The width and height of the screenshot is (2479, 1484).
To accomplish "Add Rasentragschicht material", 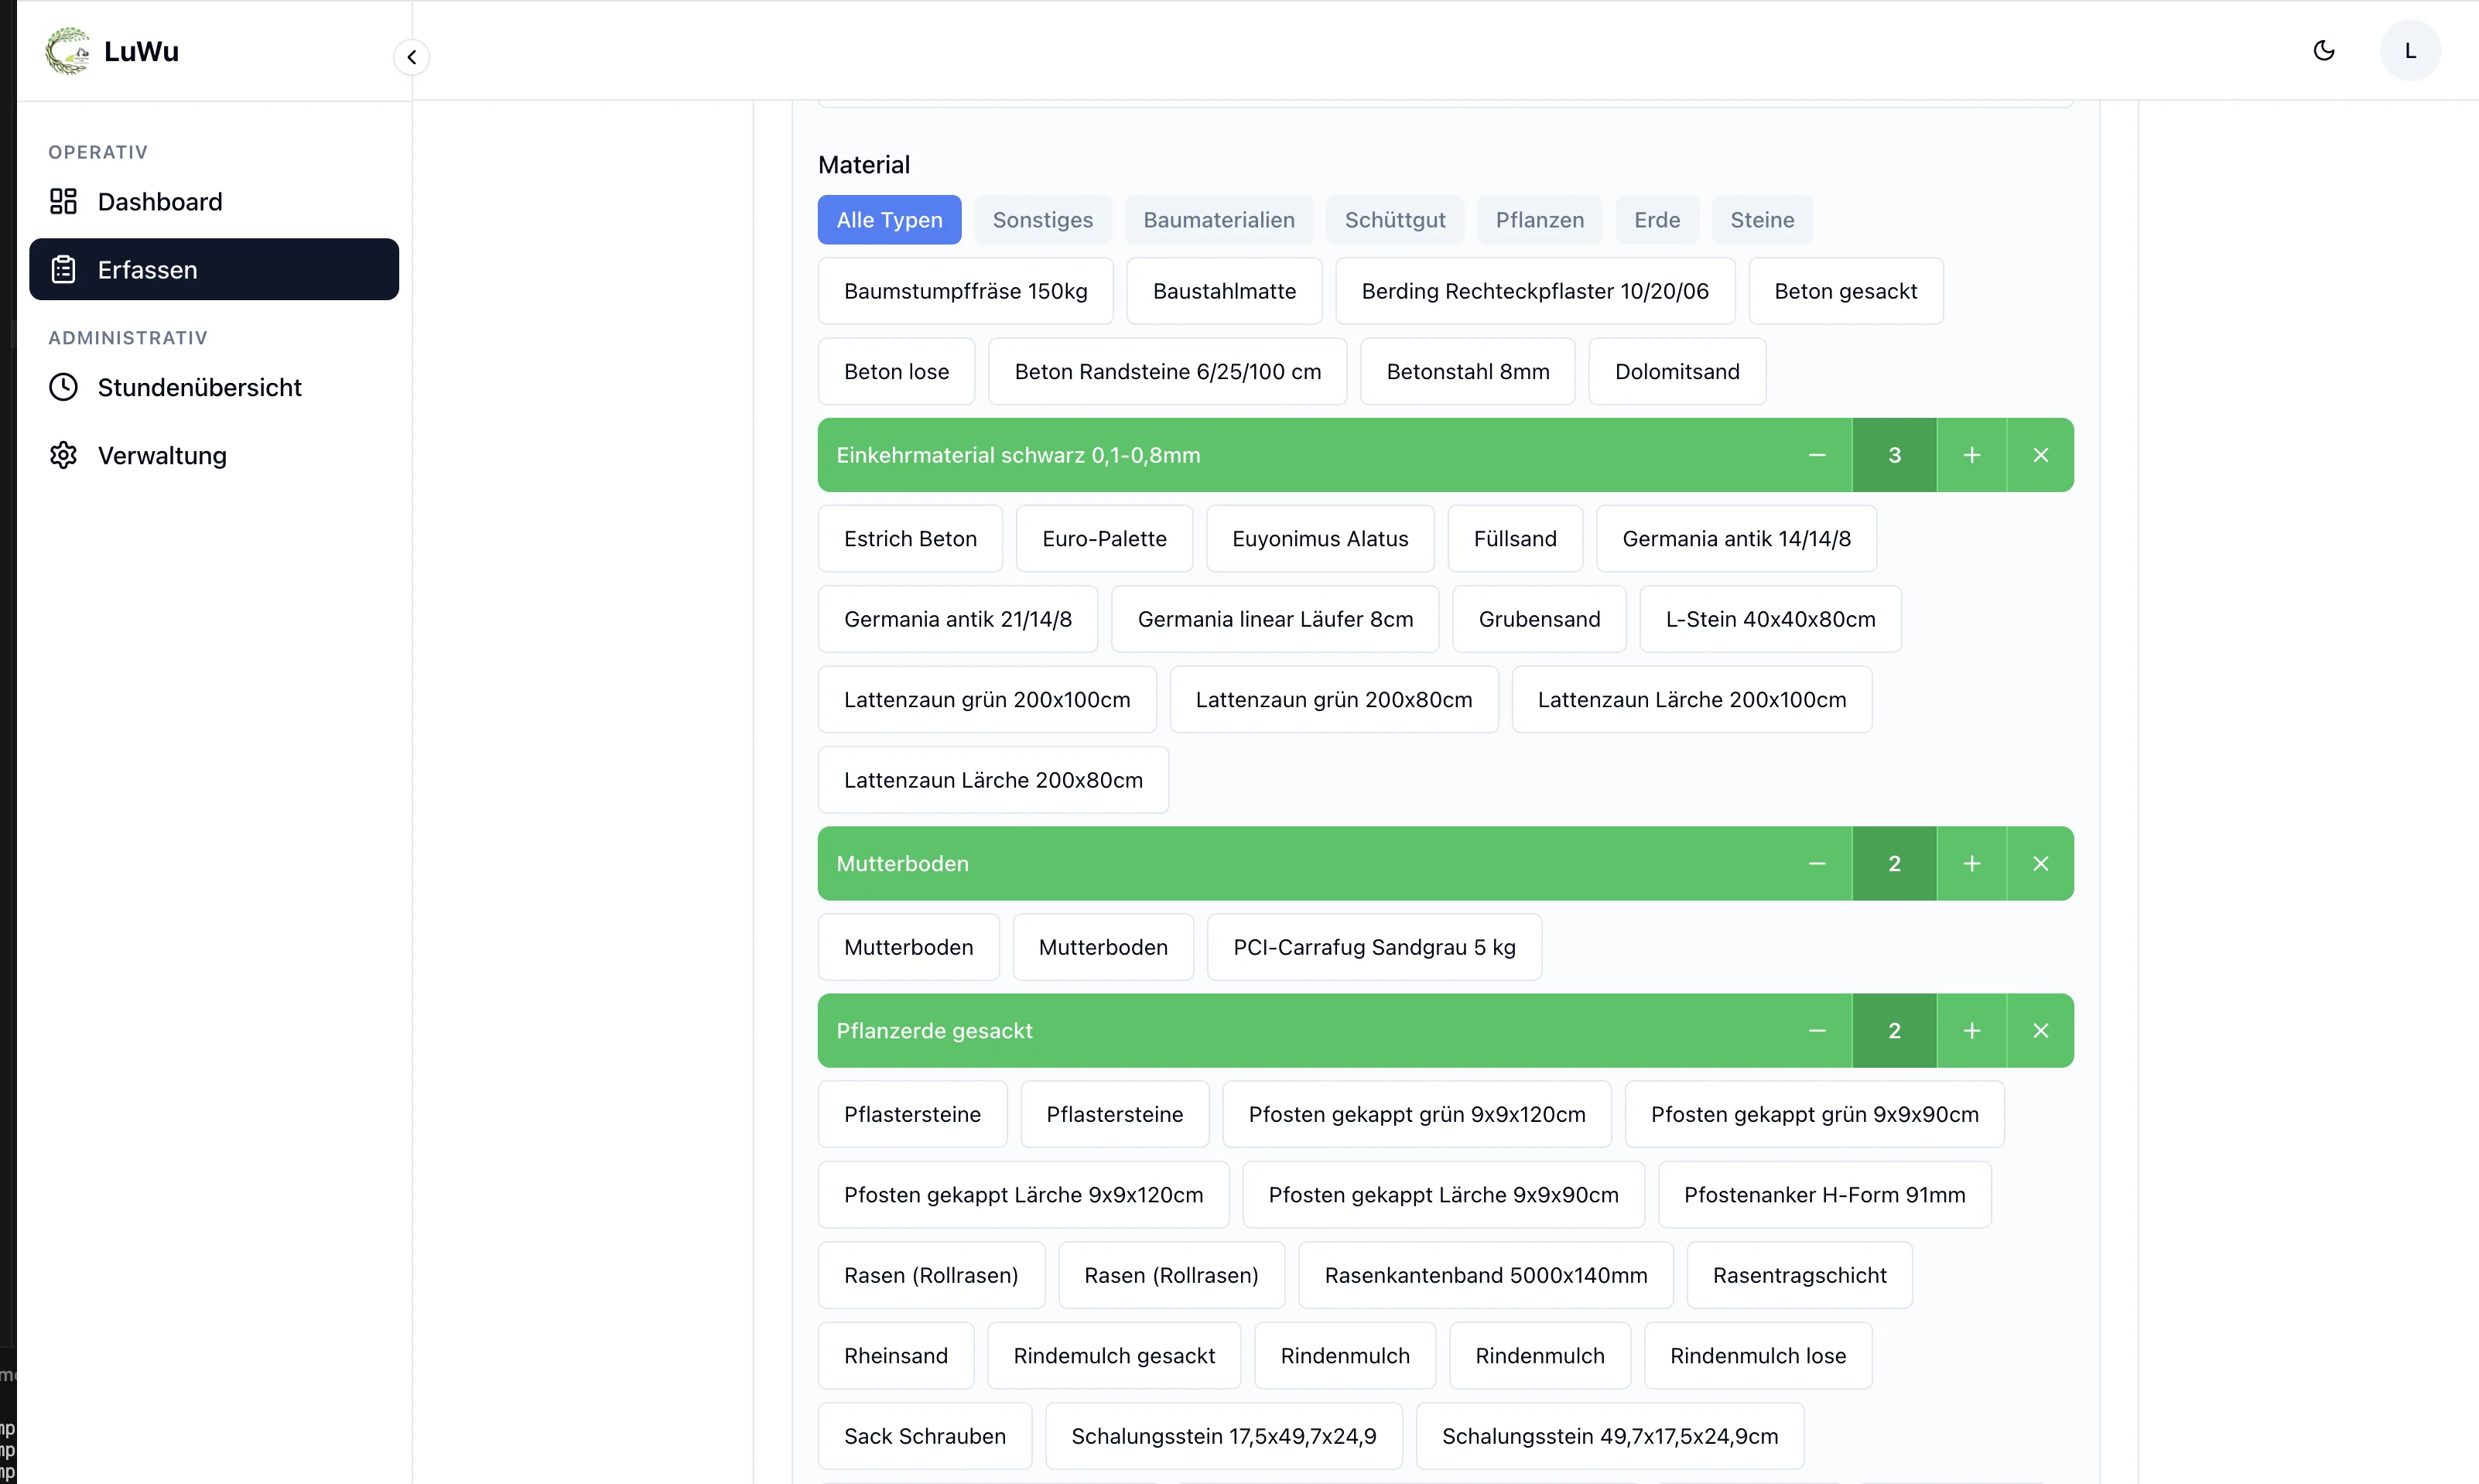I will (x=1799, y=1275).
